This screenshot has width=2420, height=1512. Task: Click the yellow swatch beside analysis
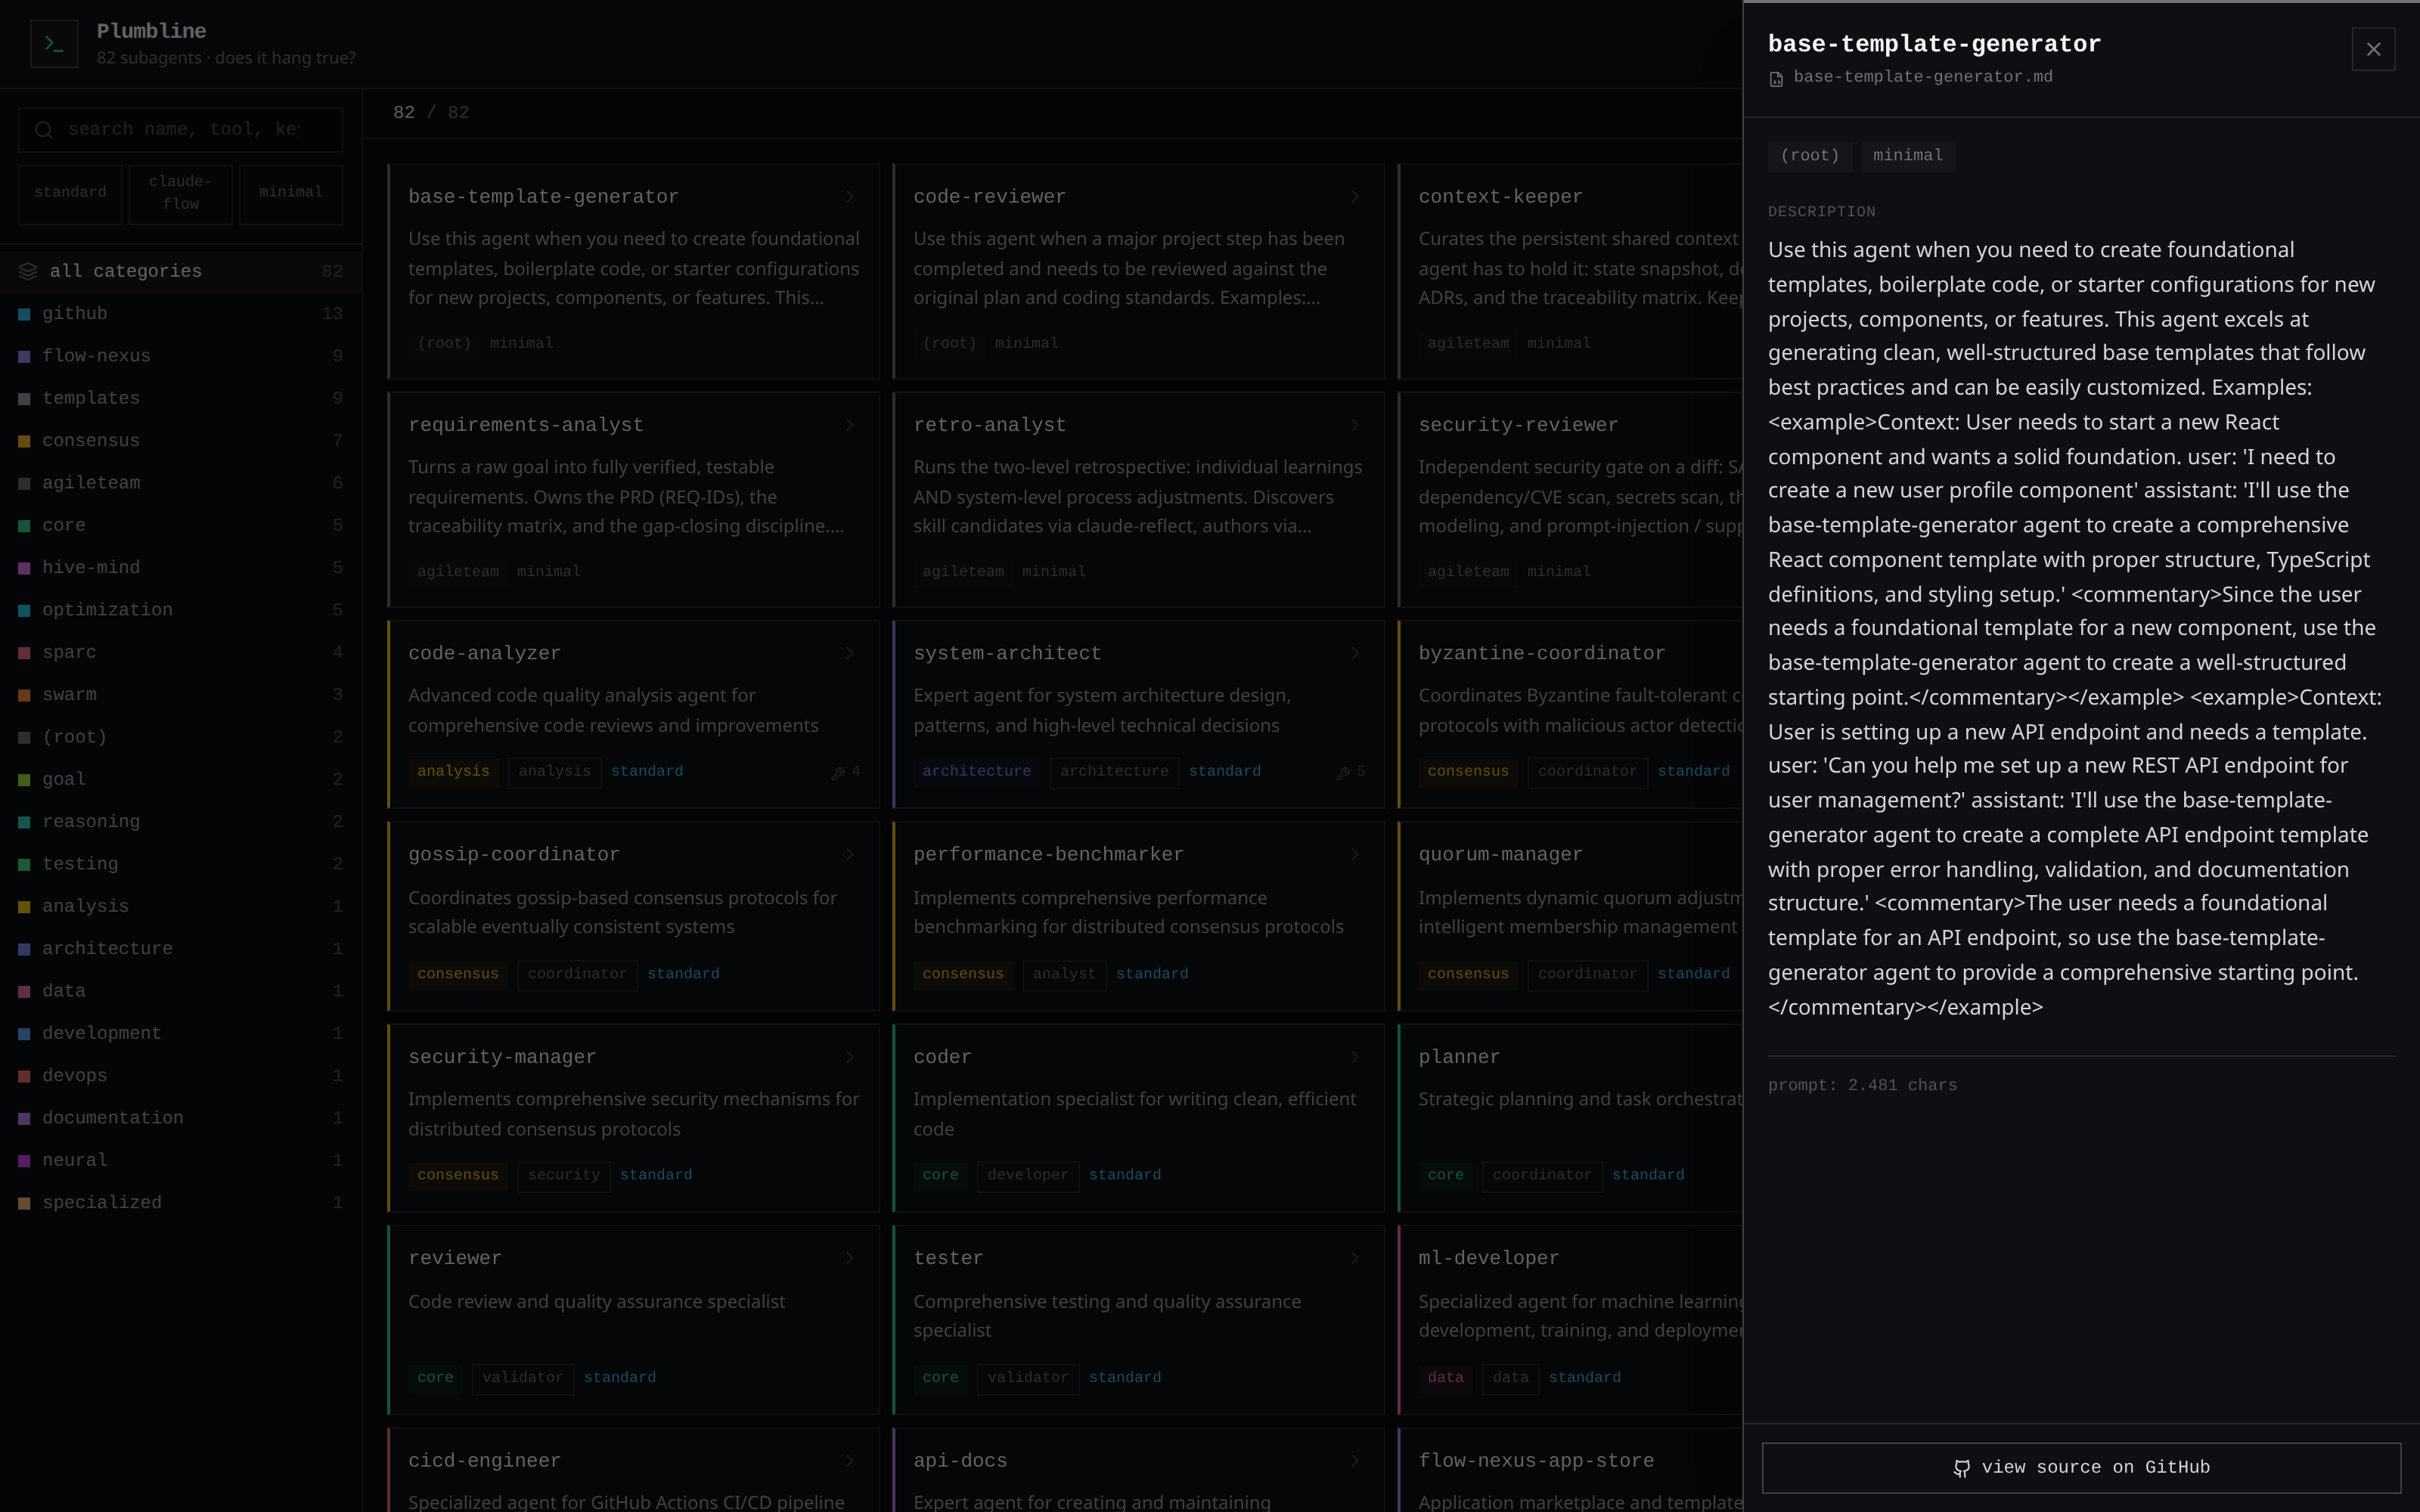tap(24, 907)
